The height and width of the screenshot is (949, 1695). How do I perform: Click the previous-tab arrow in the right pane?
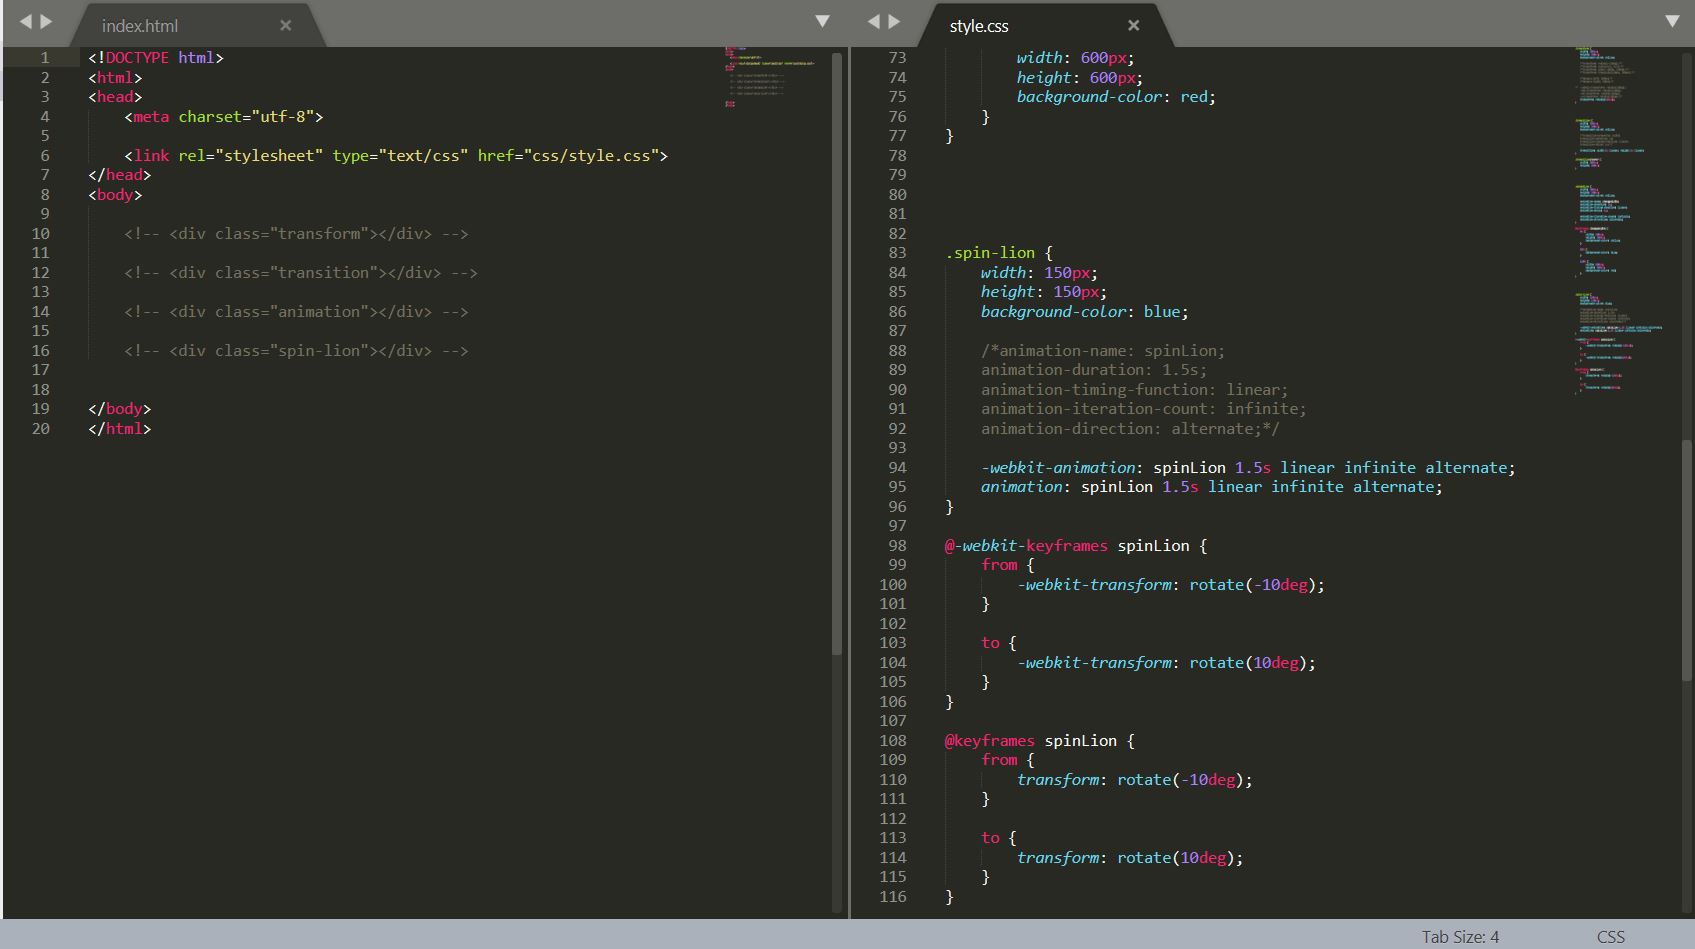pyautogui.click(x=874, y=21)
